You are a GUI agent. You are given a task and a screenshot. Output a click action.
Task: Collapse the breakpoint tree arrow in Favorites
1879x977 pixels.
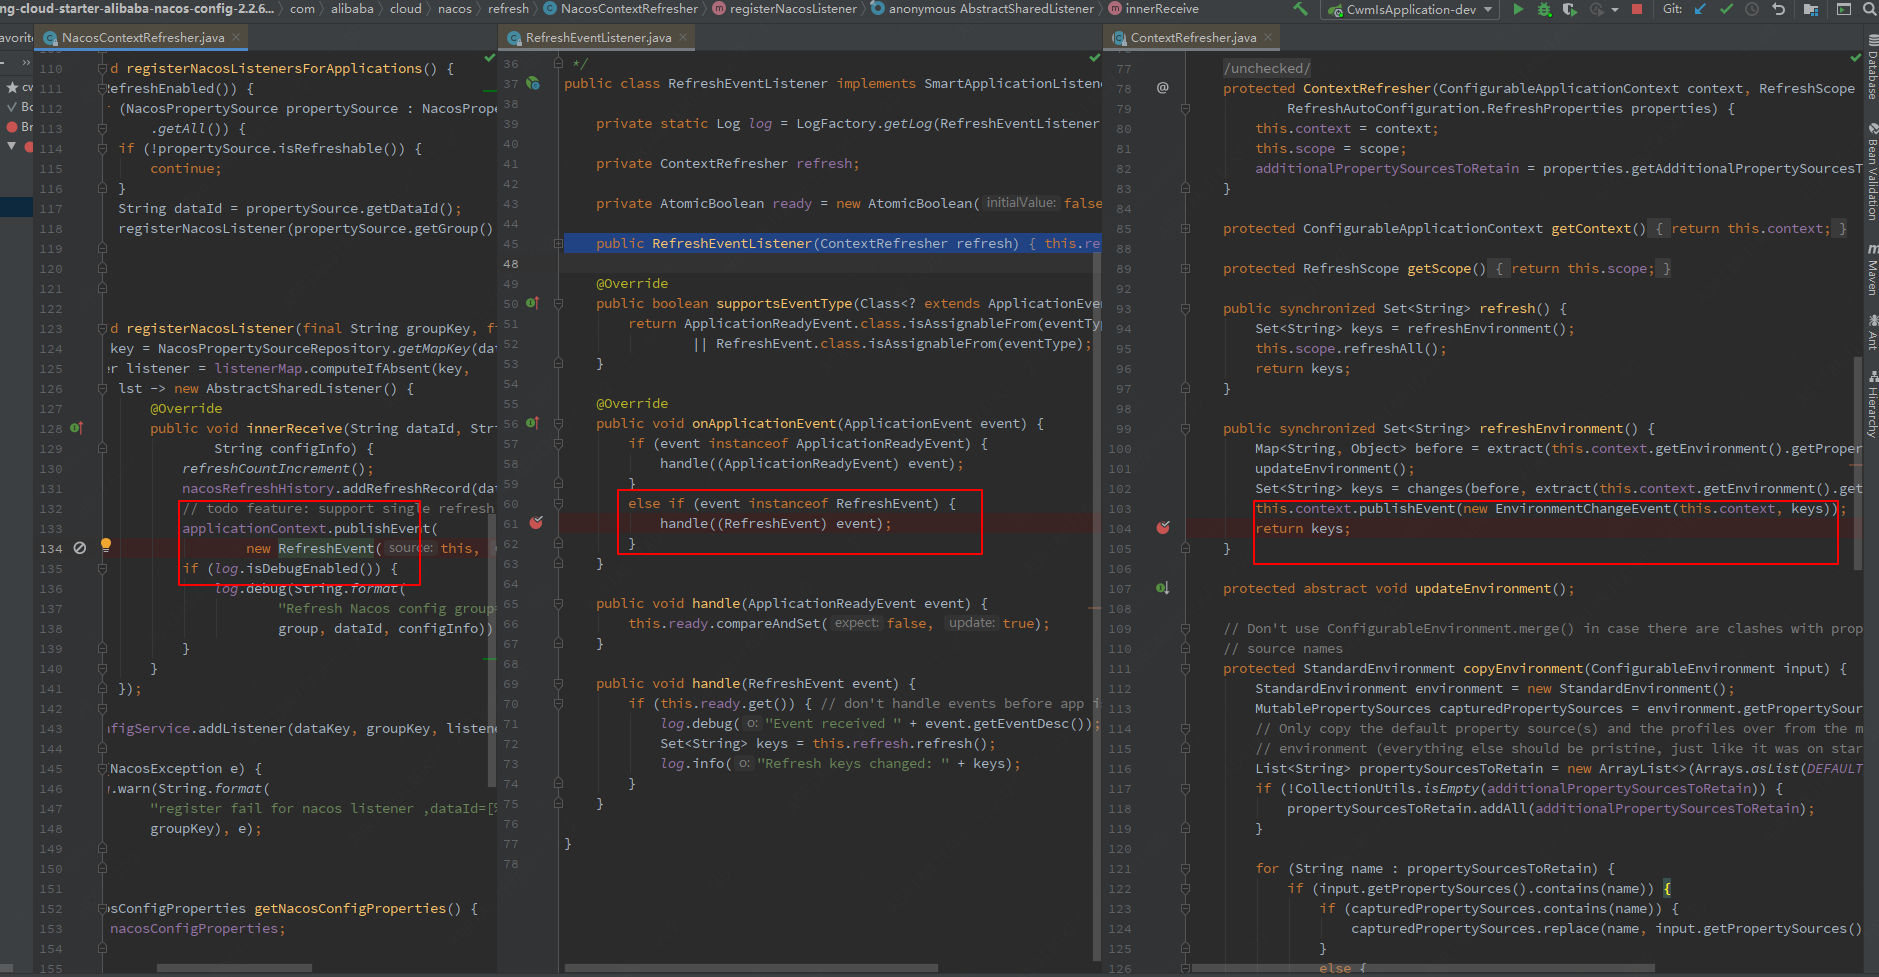[11, 146]
